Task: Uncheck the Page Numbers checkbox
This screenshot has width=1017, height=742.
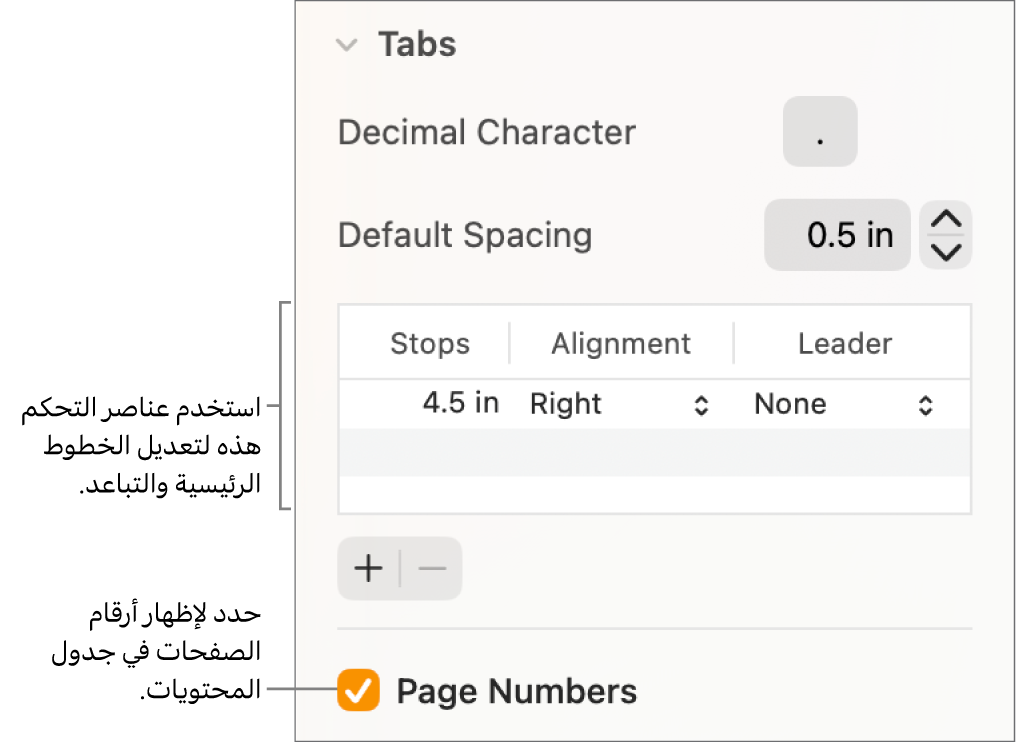Action: click(358, 691)
